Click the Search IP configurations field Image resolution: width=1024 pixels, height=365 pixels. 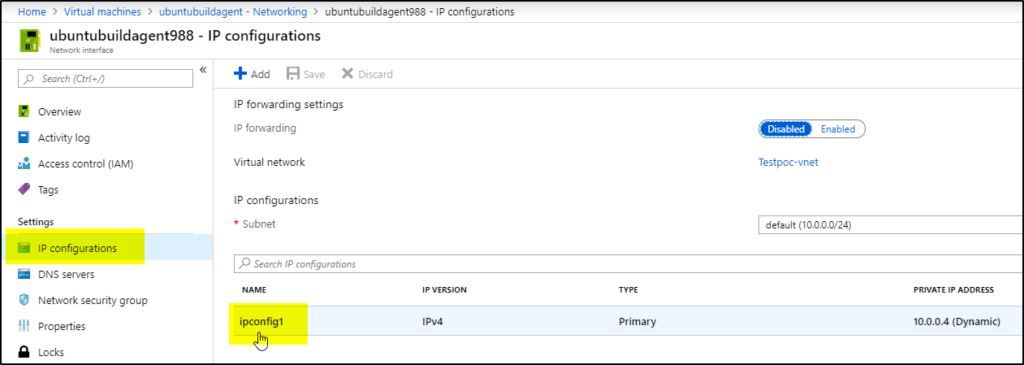tap(629, 264)
